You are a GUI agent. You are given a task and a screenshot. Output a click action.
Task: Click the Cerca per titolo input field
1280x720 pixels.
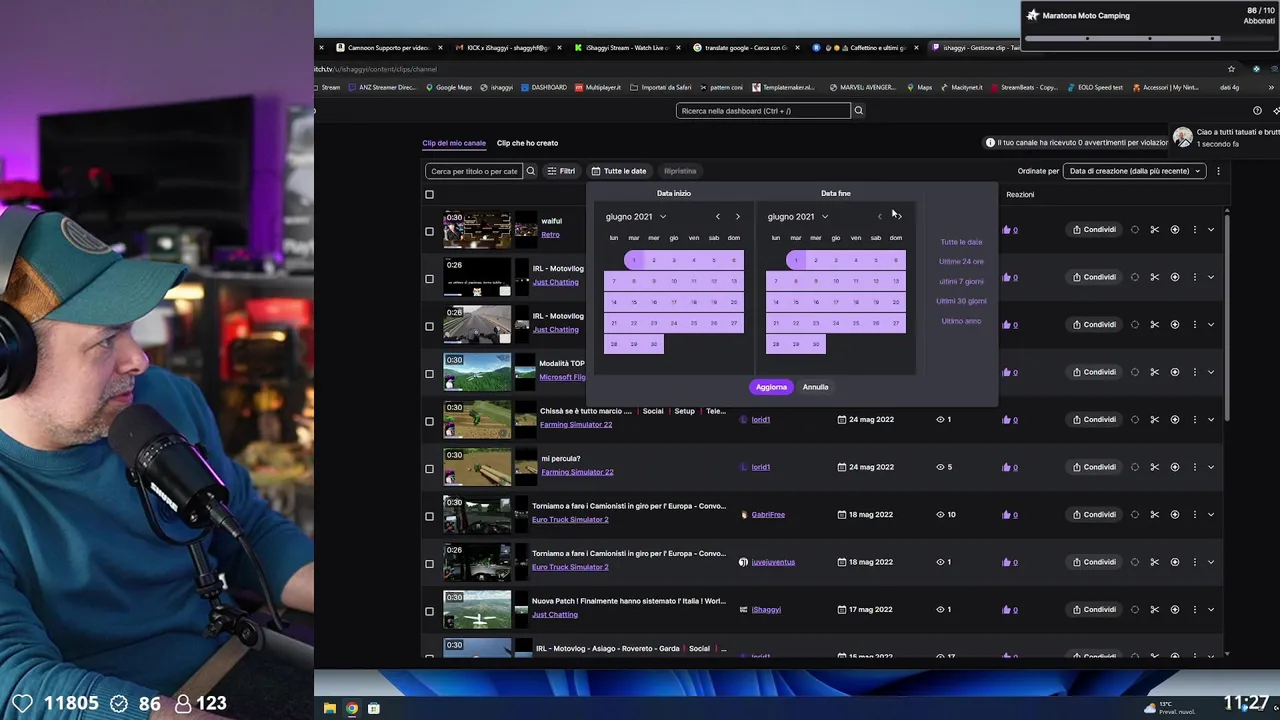[x=473, y=171]
